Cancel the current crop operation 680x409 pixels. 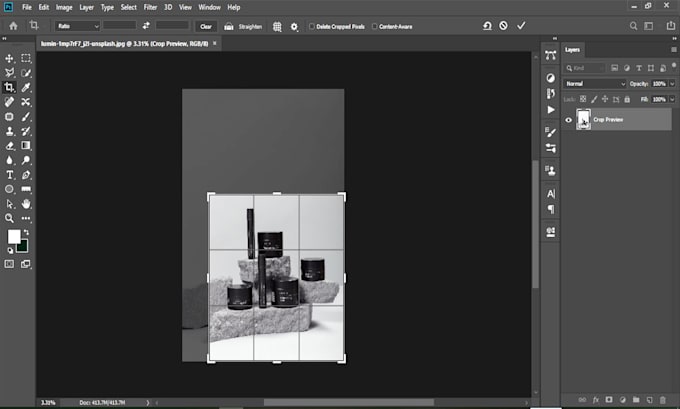504,26
